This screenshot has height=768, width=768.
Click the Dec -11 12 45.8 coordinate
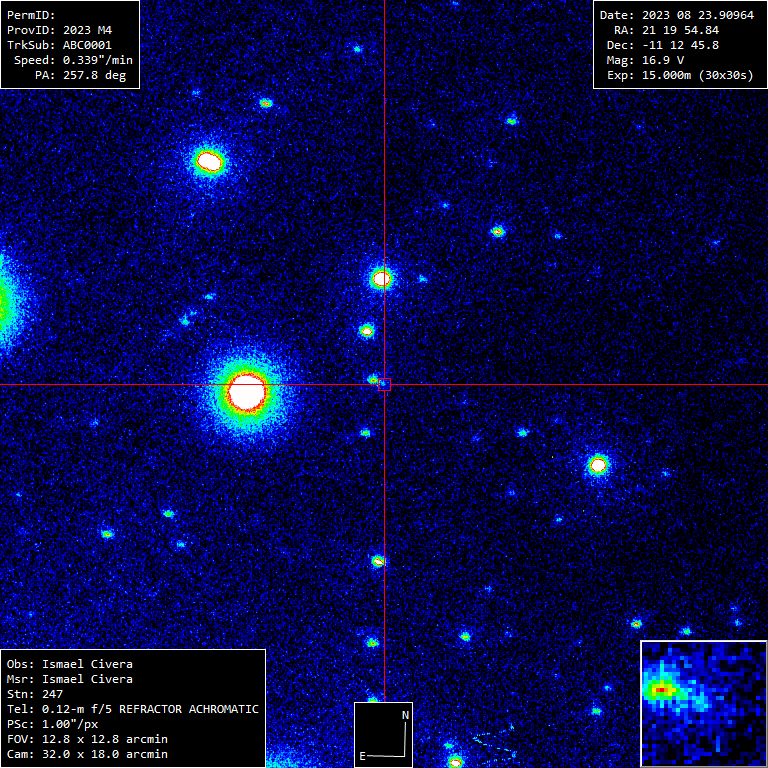(x=663, y=46)
